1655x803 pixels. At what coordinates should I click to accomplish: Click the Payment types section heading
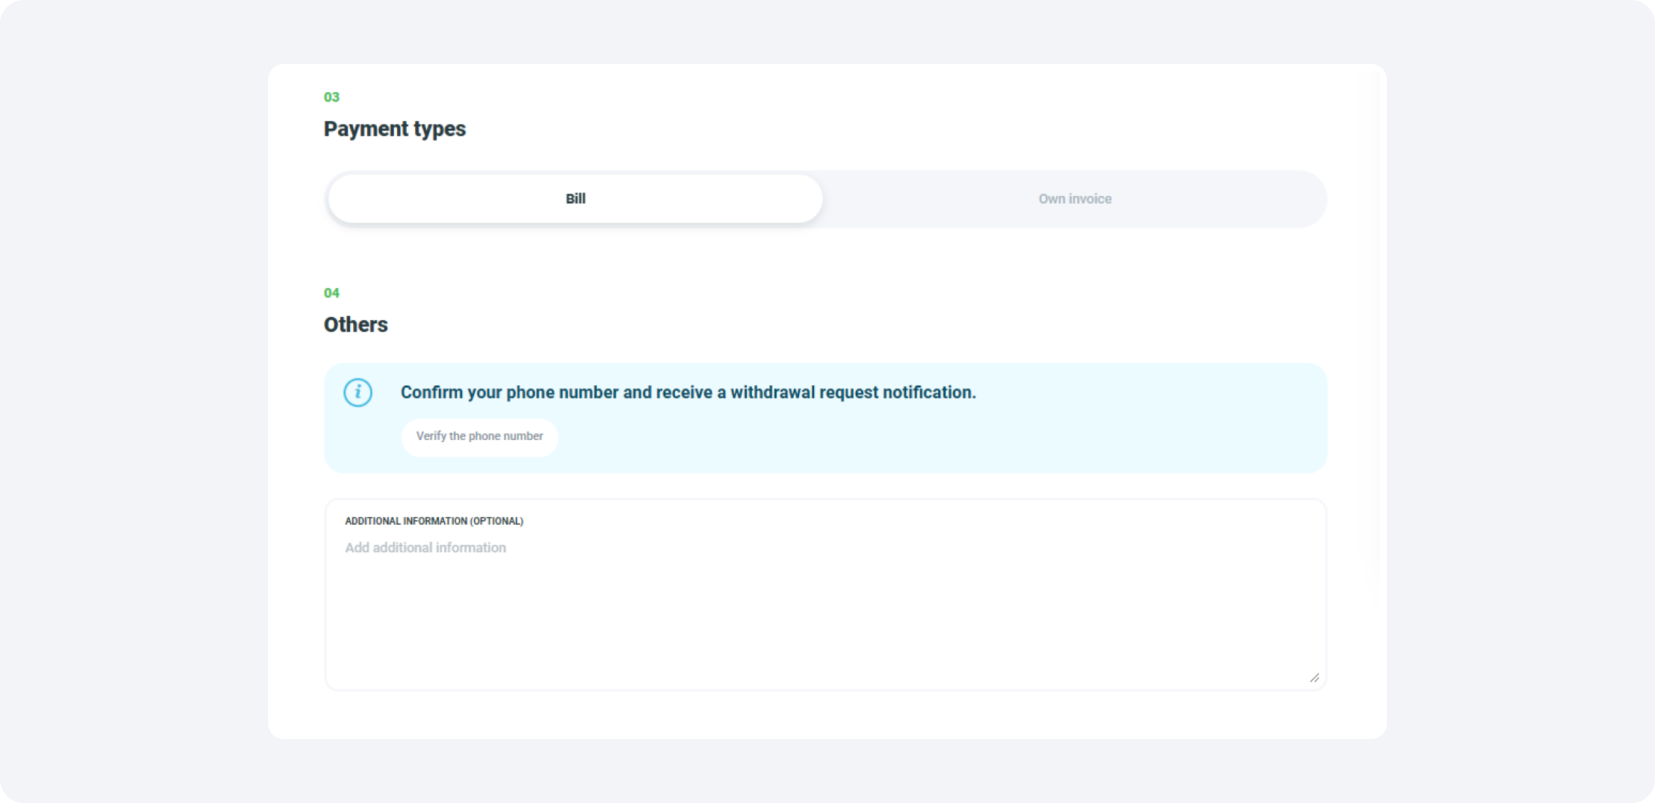click(x=394, y=129)
